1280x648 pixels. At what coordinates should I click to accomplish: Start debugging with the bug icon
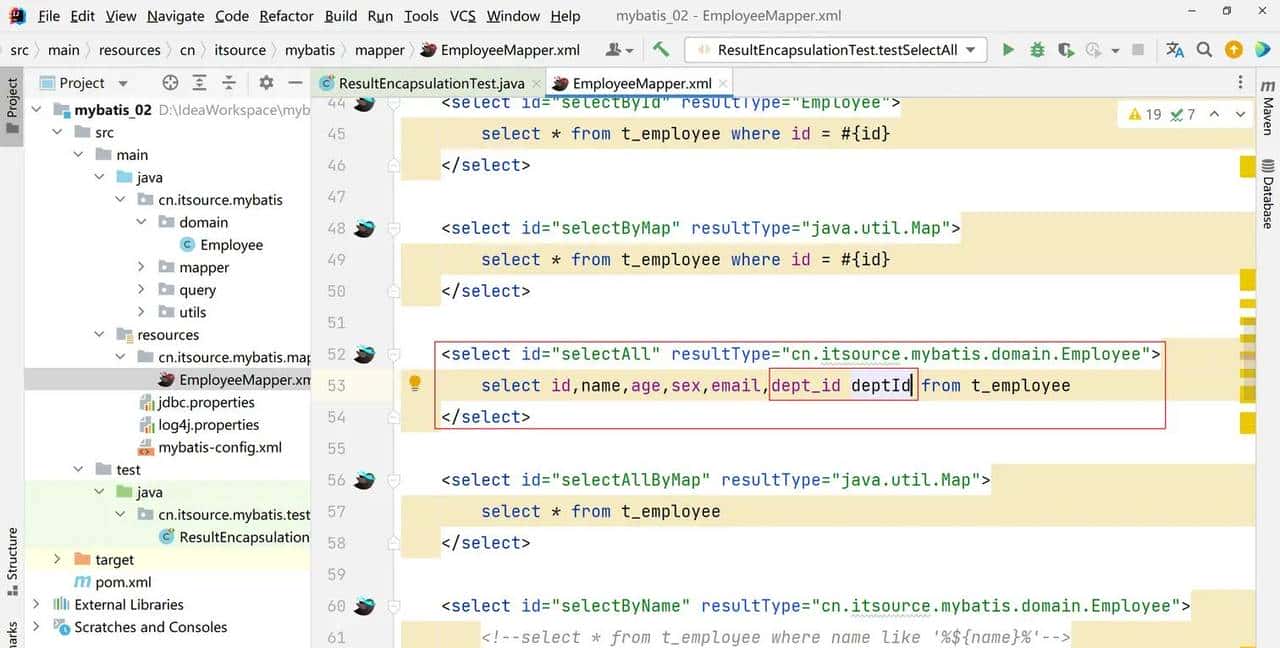(x=1037, y=50)
